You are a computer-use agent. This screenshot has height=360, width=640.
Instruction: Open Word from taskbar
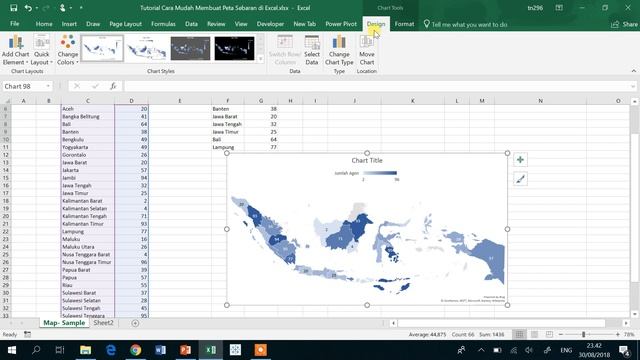(x=160, y=350)
